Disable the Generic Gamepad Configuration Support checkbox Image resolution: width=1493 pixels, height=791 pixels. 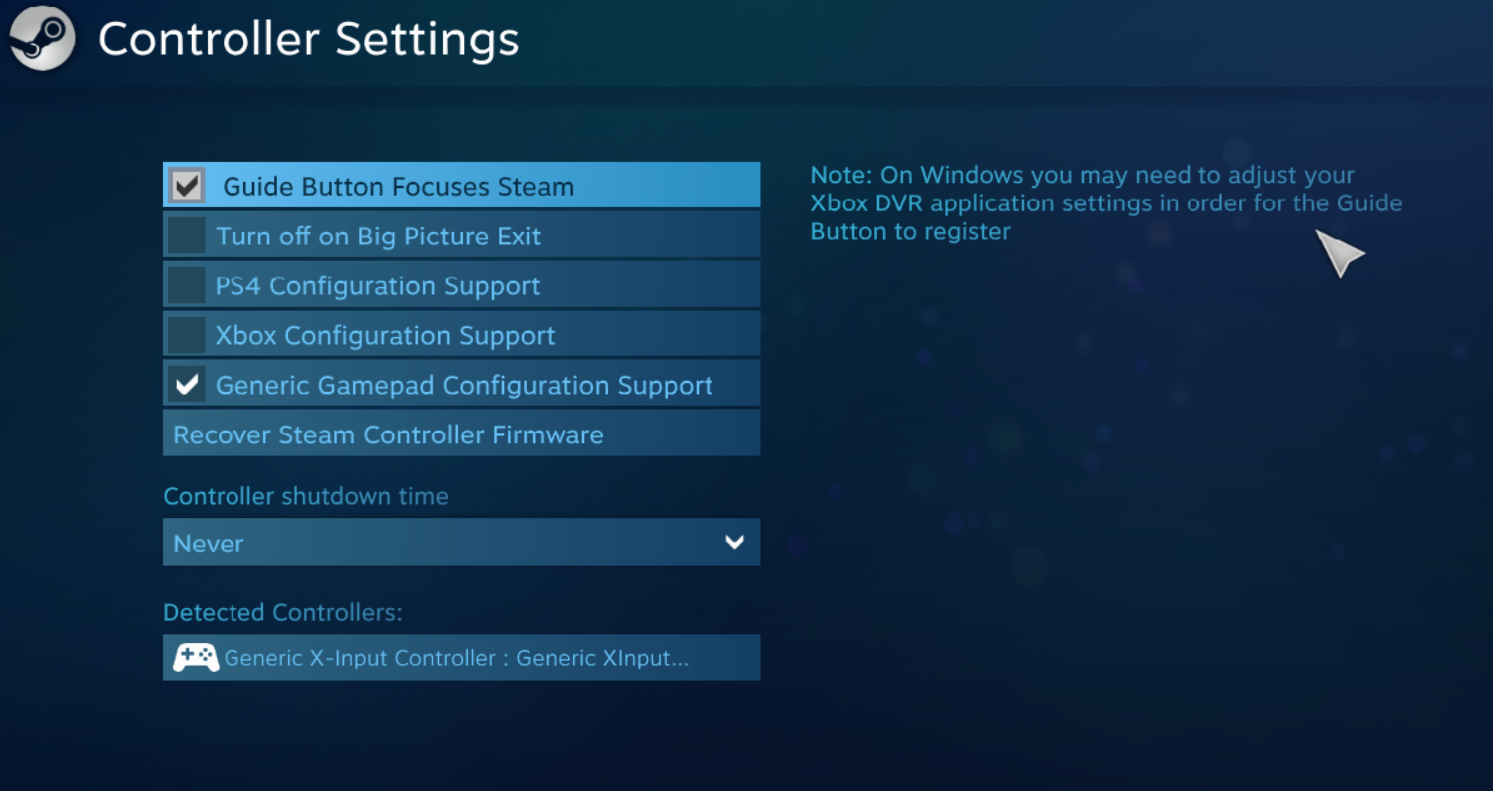pos(187,385)
